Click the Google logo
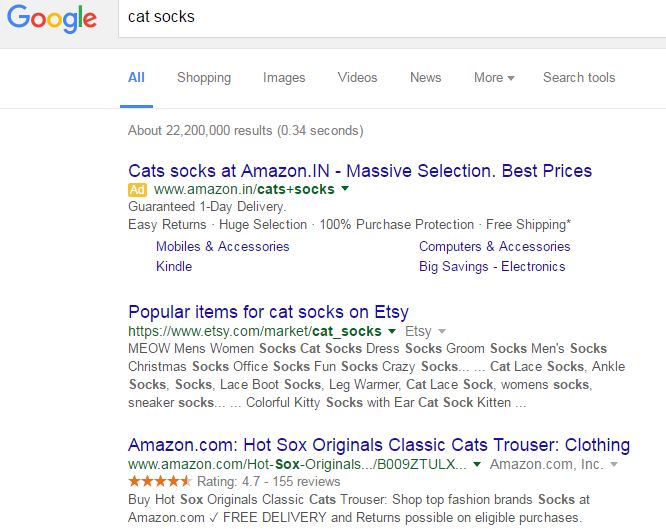This screenshot has height=529, width=666. 52,19
